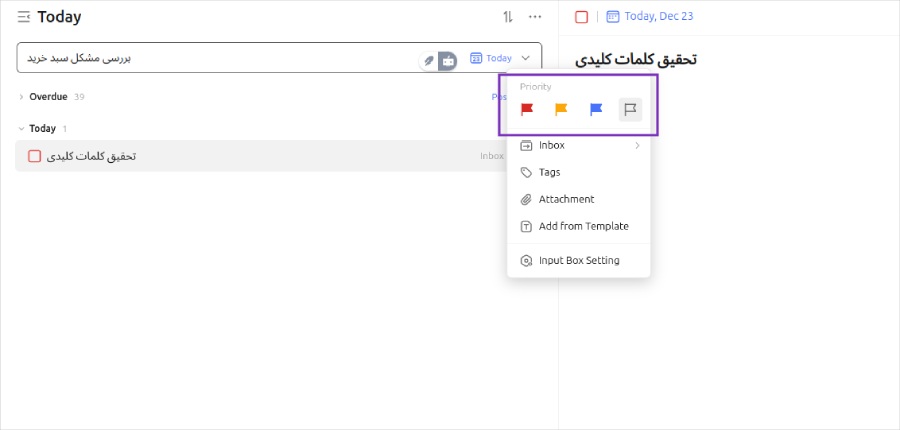Select the تحقیق کلمات کلیدی task row text
Image resolution: width=900 pixels, height=430 pixels.
pos(91,156)
